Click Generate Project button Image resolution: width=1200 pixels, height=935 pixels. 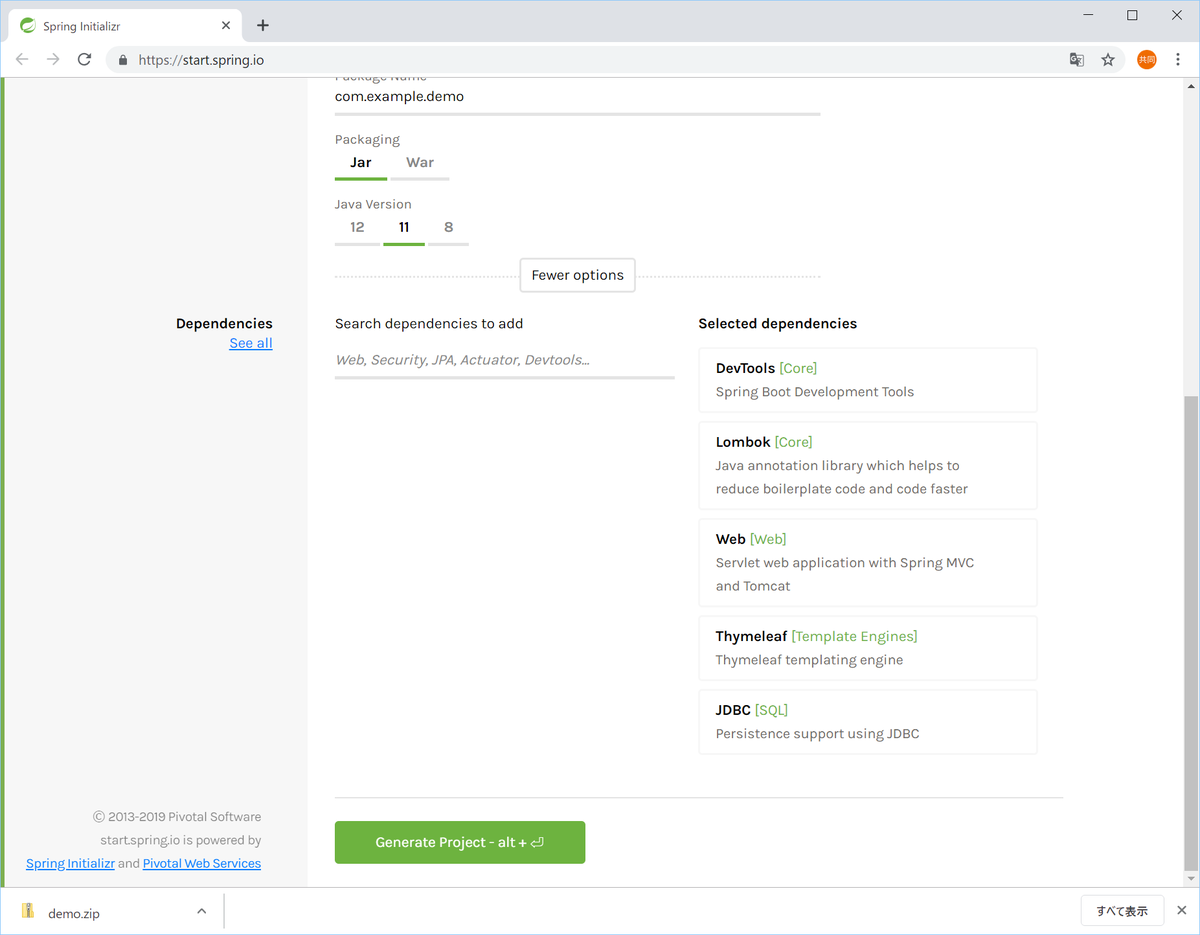coord(460,842)
